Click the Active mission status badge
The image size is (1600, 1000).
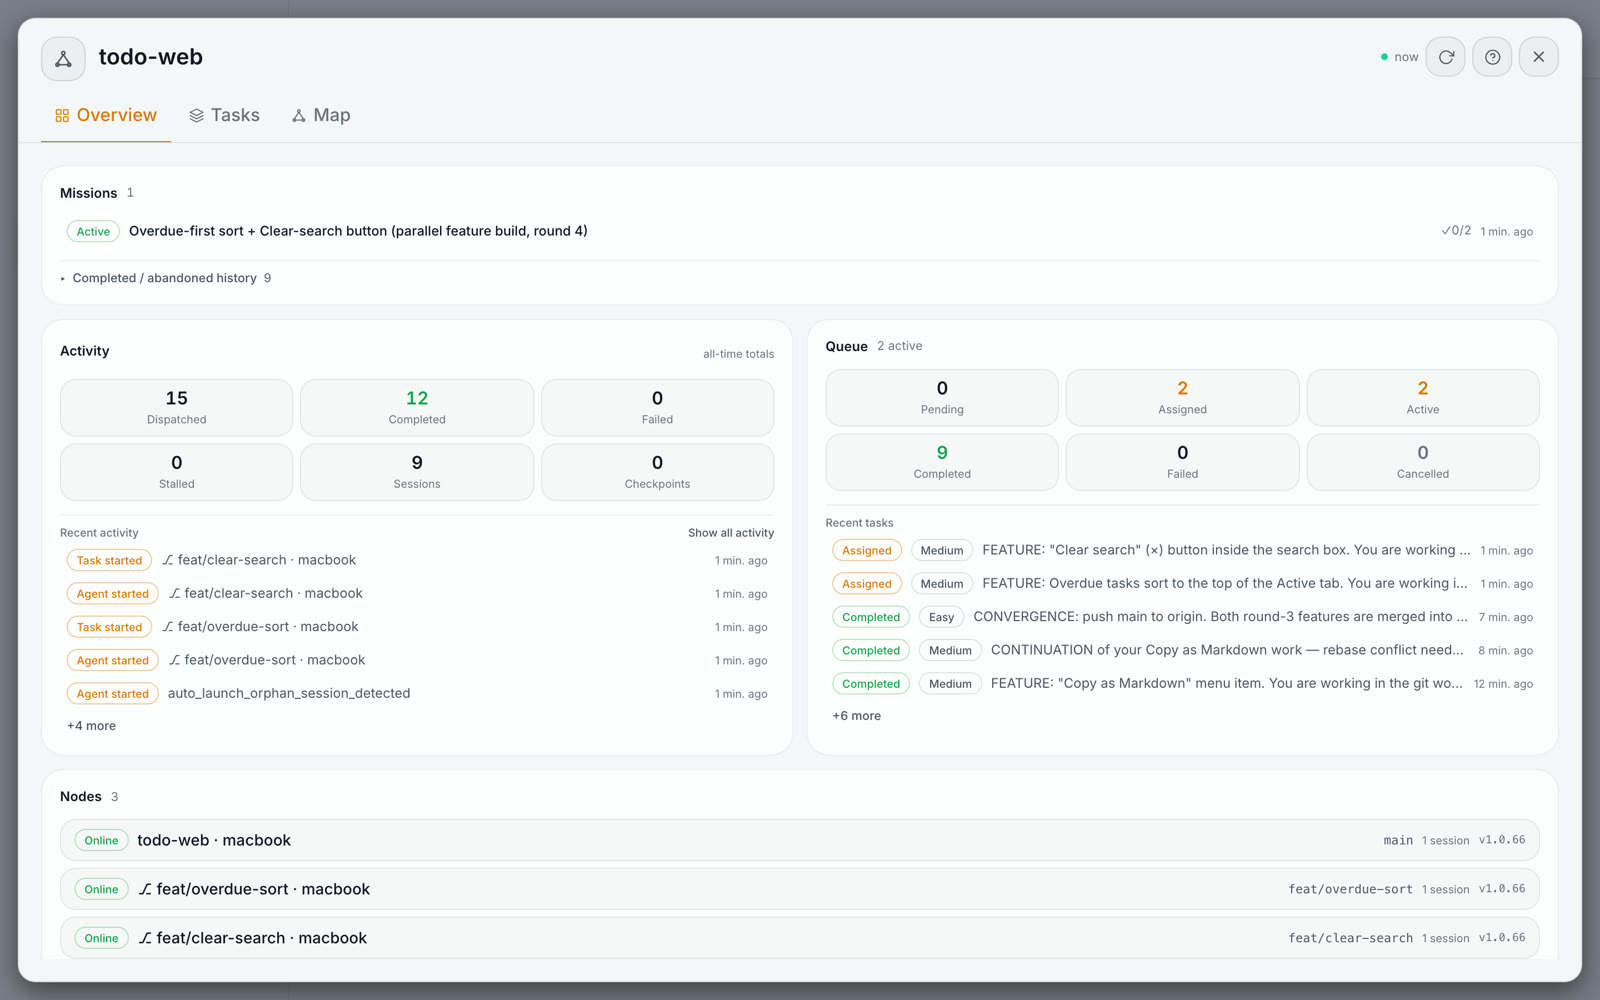coord(93,231)
